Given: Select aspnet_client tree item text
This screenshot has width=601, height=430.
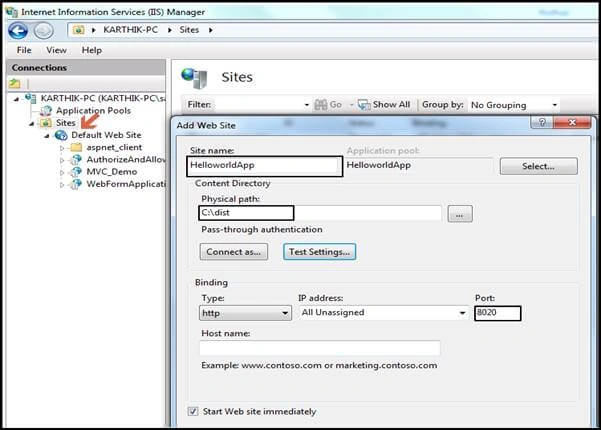Looking at the screenshot, I should [114, 148].
